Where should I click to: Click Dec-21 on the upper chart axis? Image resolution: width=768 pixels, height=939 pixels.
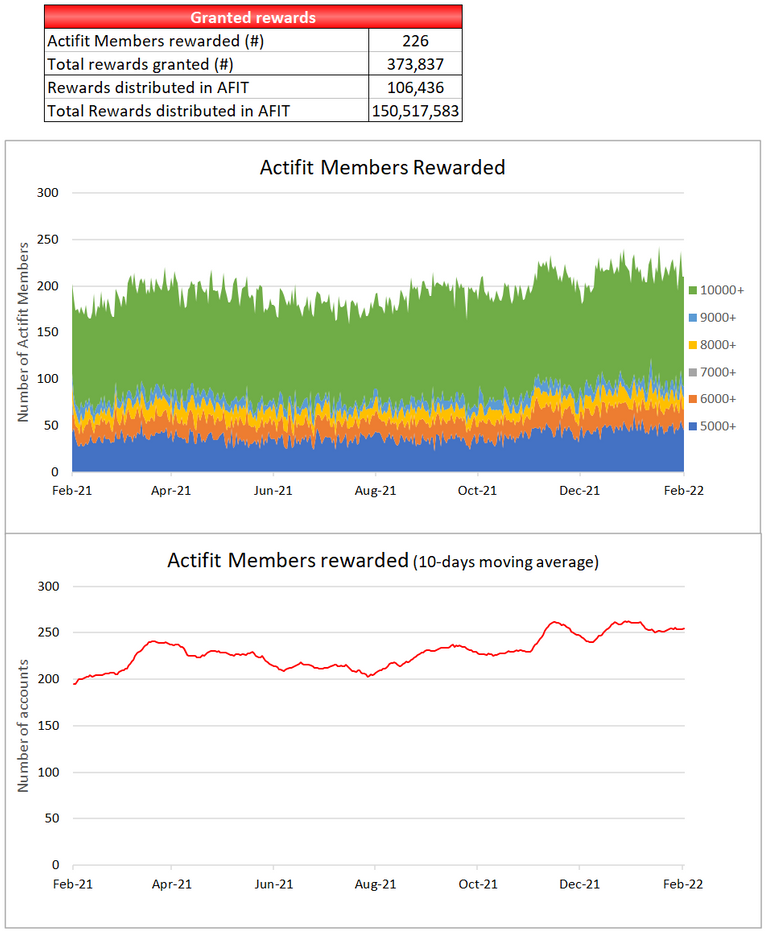tap(579, 490)
